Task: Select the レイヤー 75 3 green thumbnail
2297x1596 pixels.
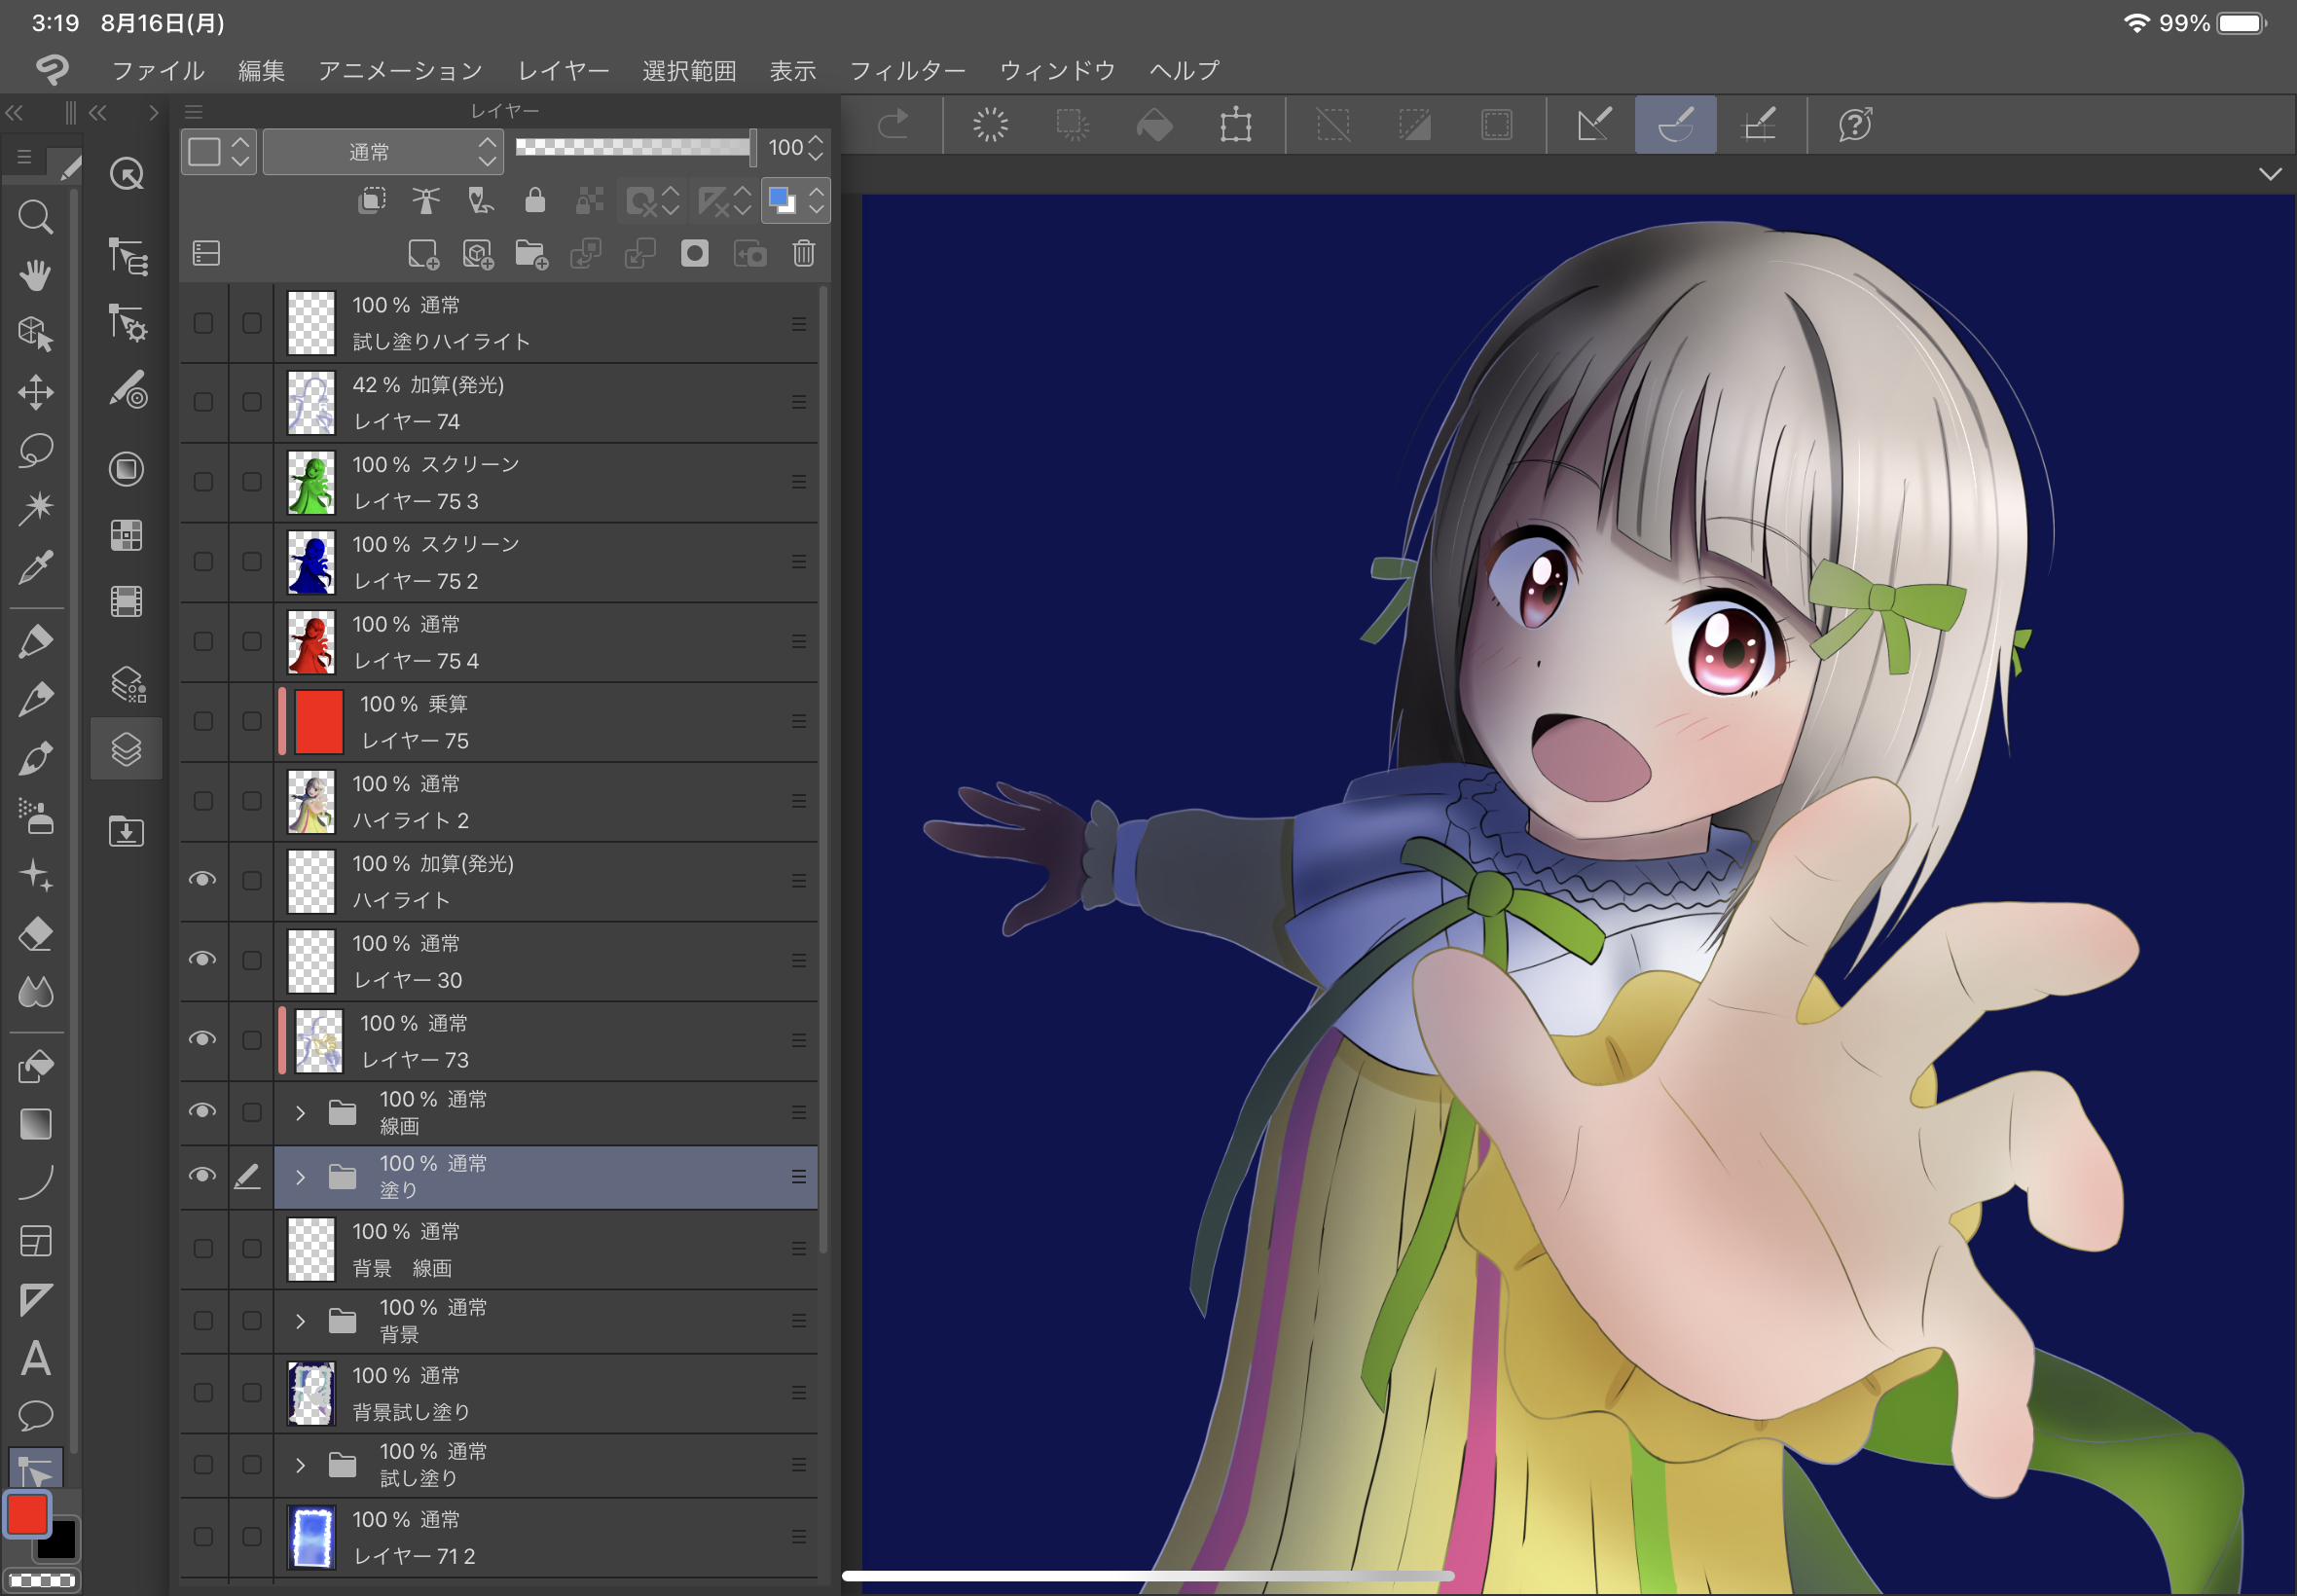Action: coord(311,482)
